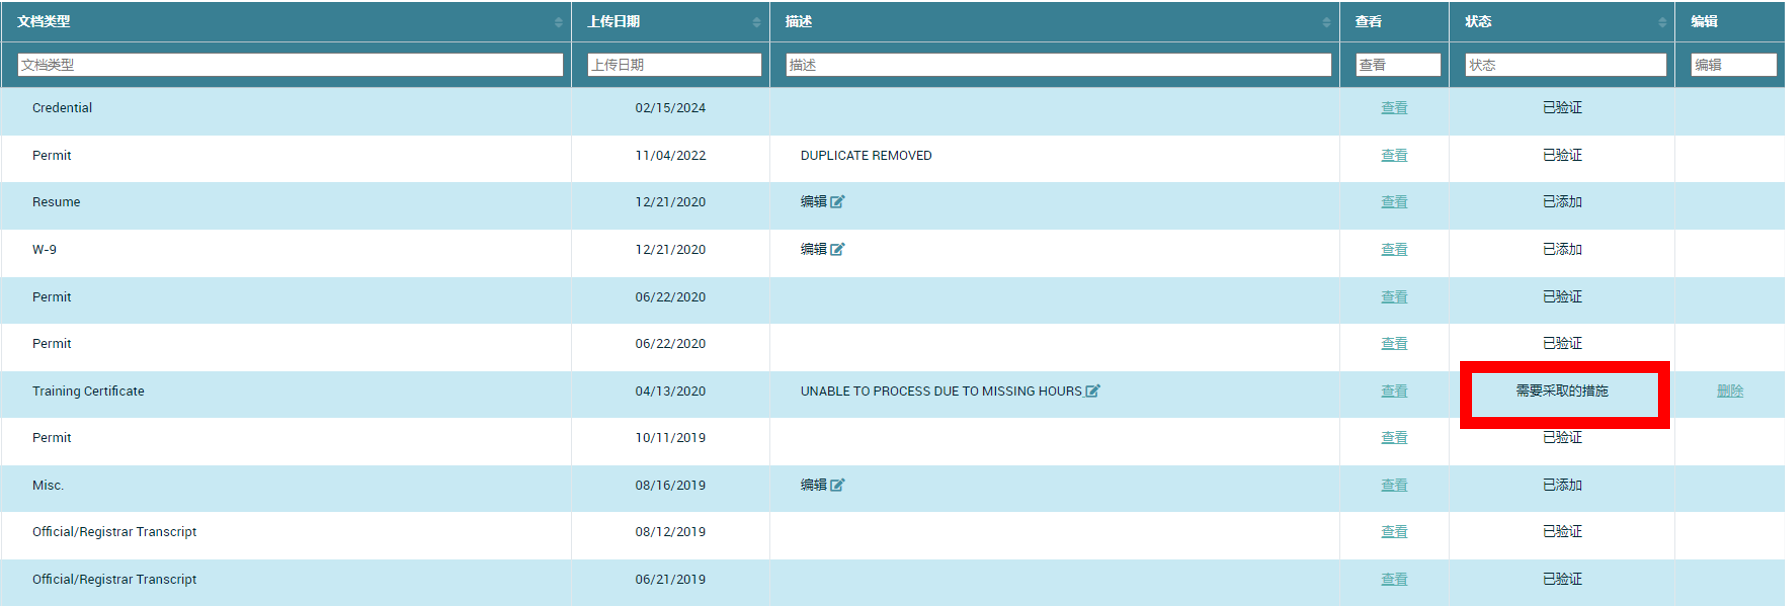Click 已添加 status in Resume row

[x=1562, y=202]
